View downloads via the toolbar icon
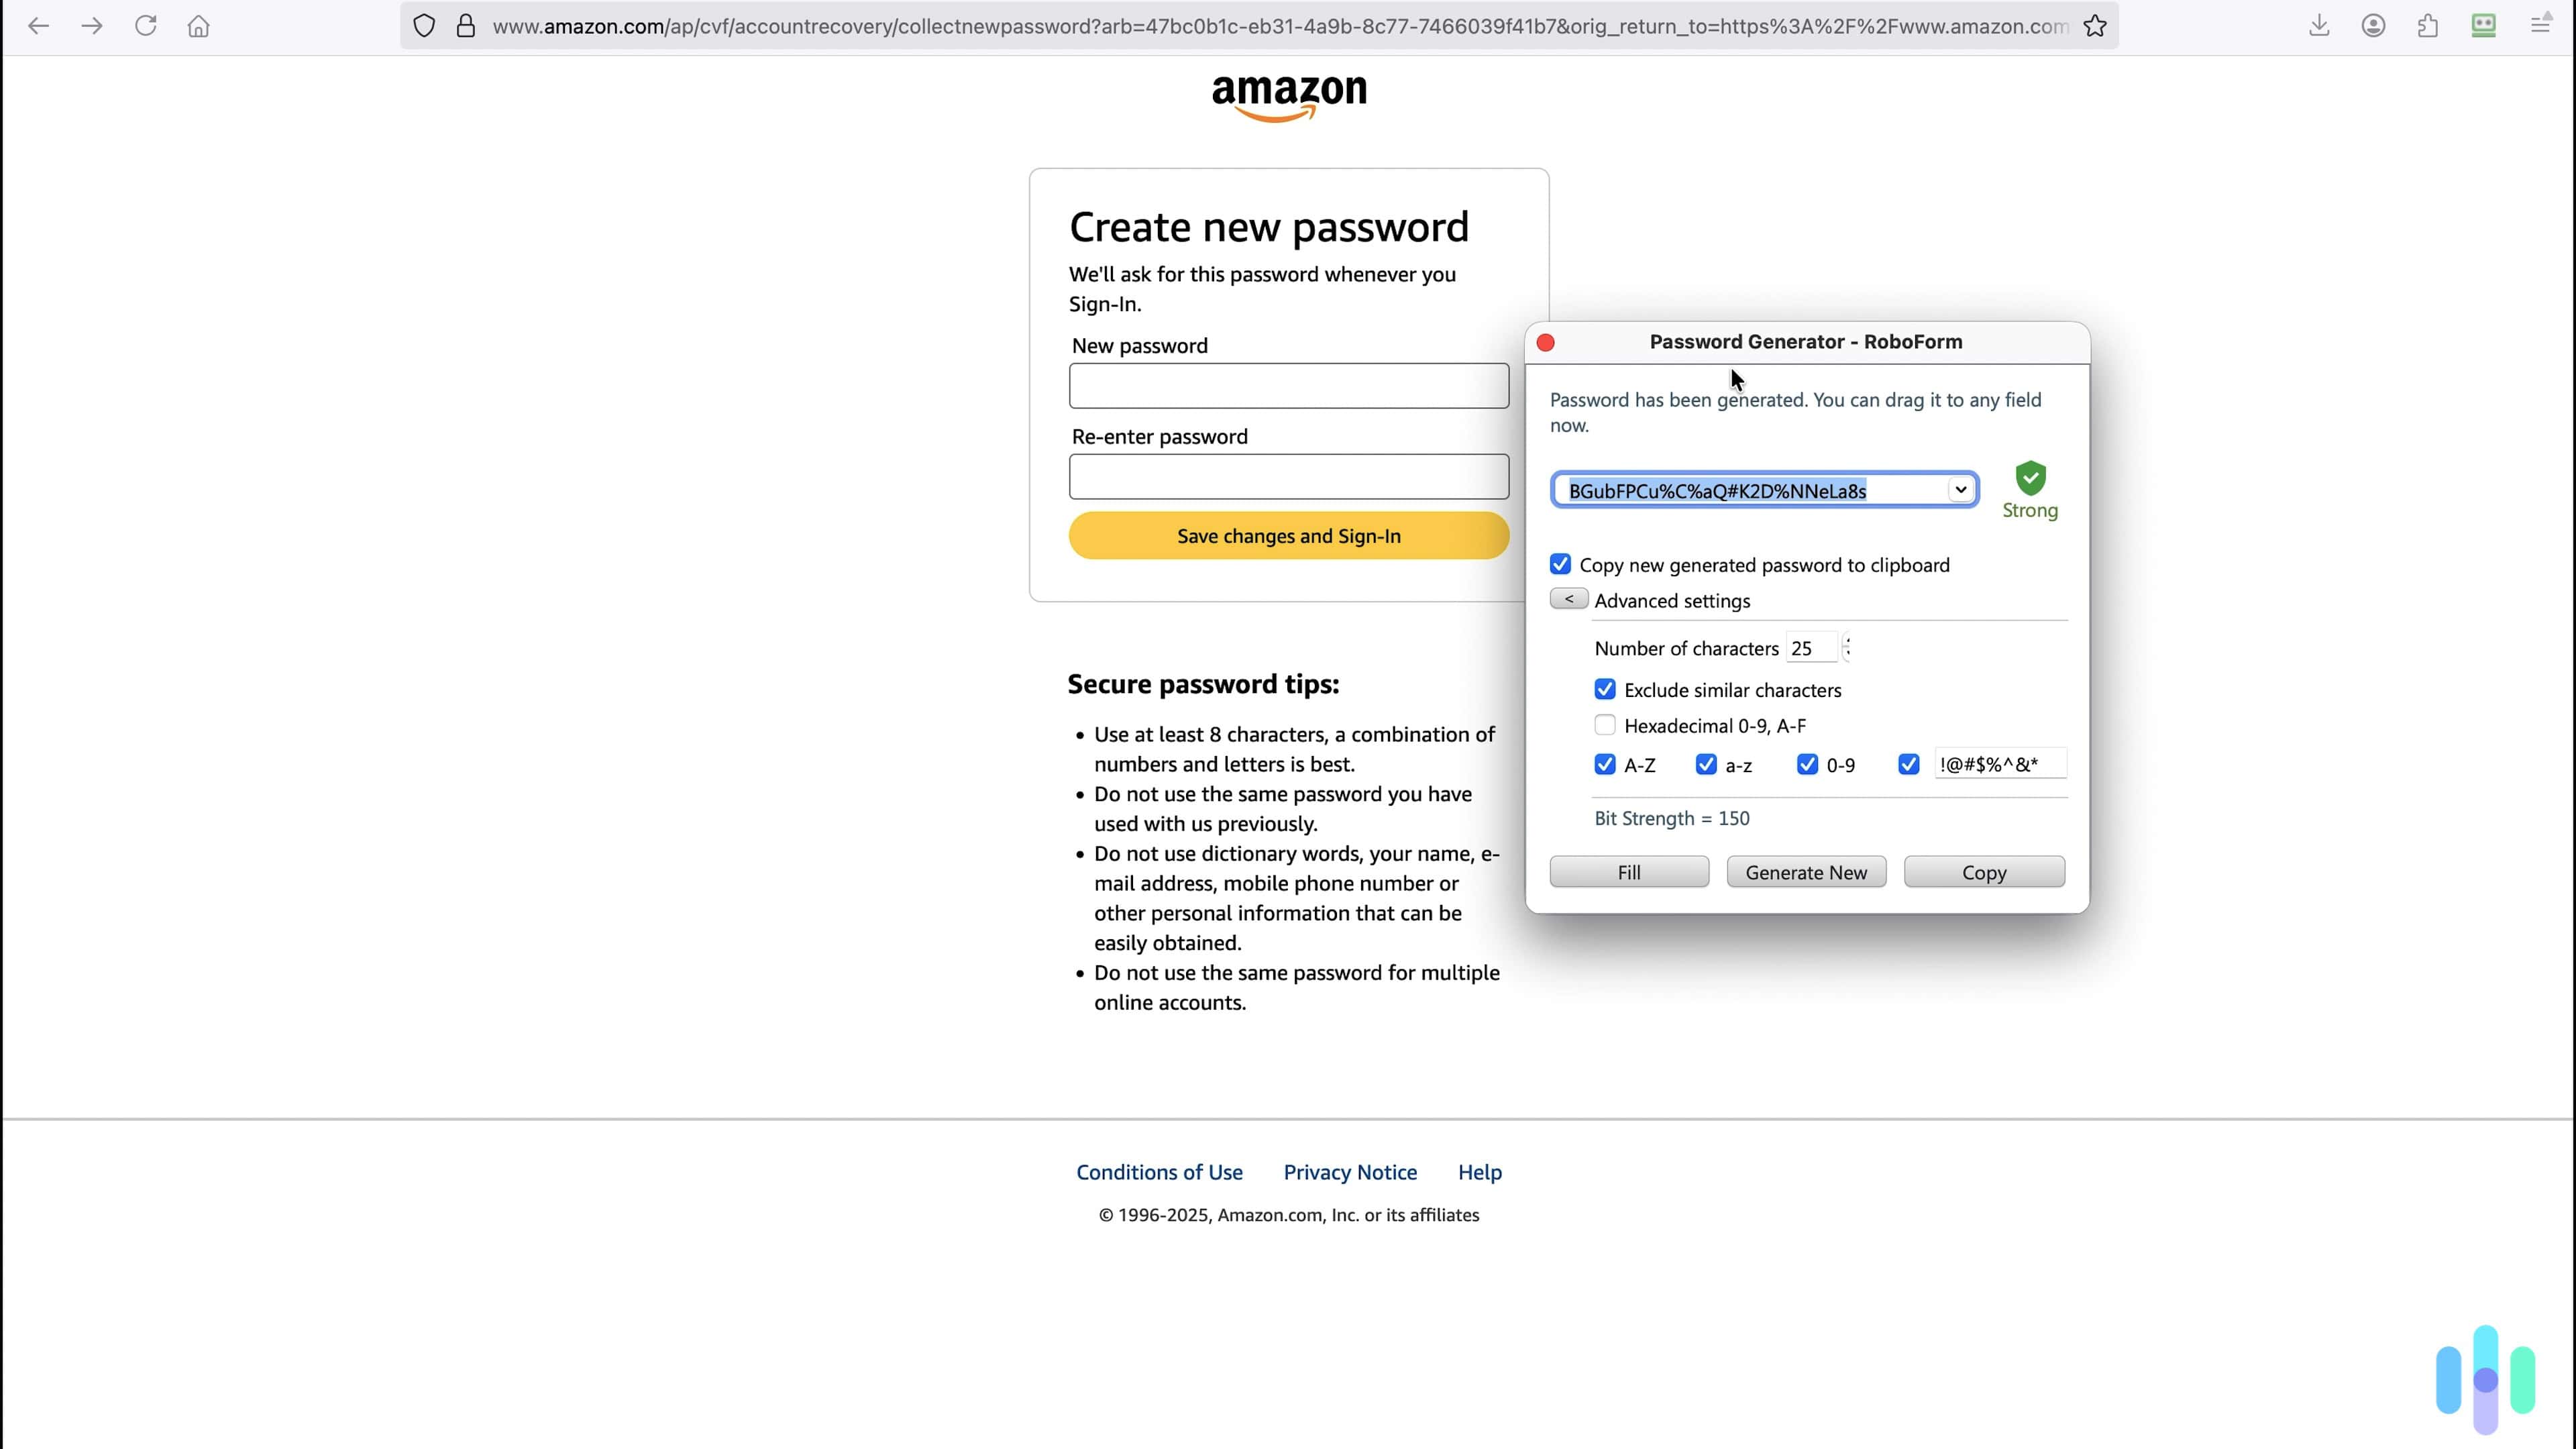This screenshot has width=2576, height=1449. coord(2320,26)
